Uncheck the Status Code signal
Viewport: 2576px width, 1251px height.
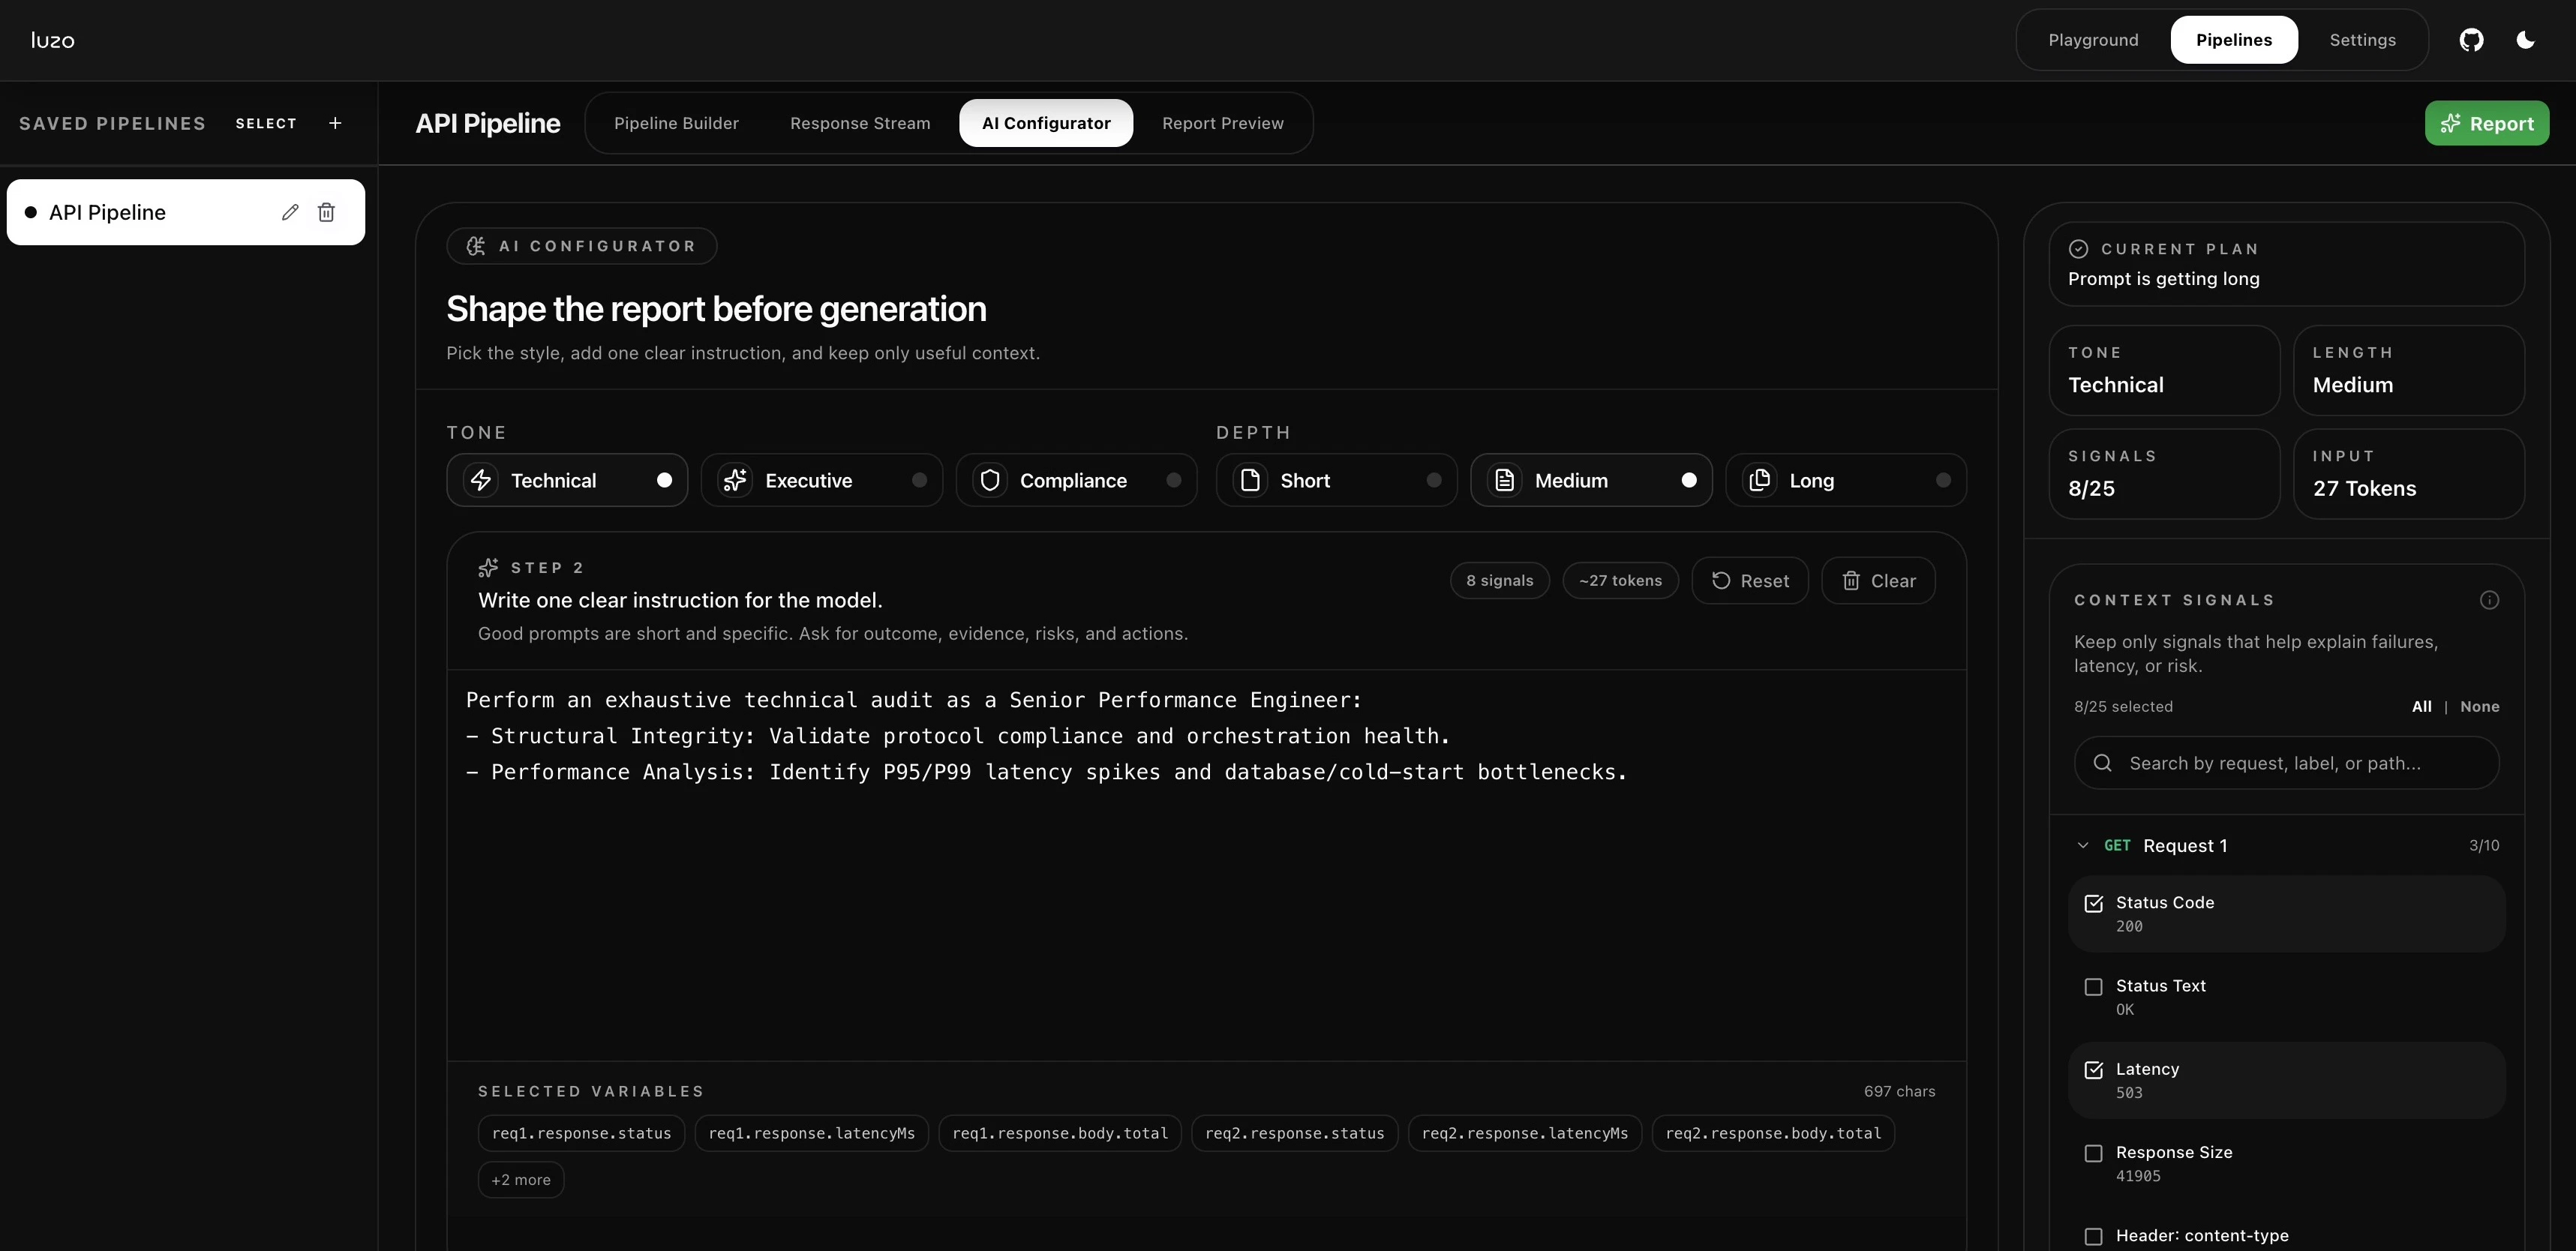point(2093,904)
